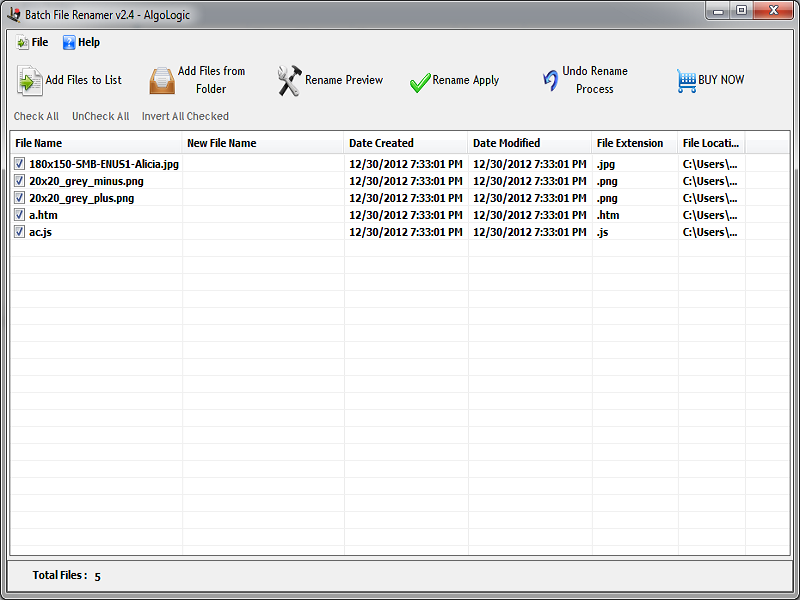Open the File menu
The image size is (800, 600).
coord(32,43)
